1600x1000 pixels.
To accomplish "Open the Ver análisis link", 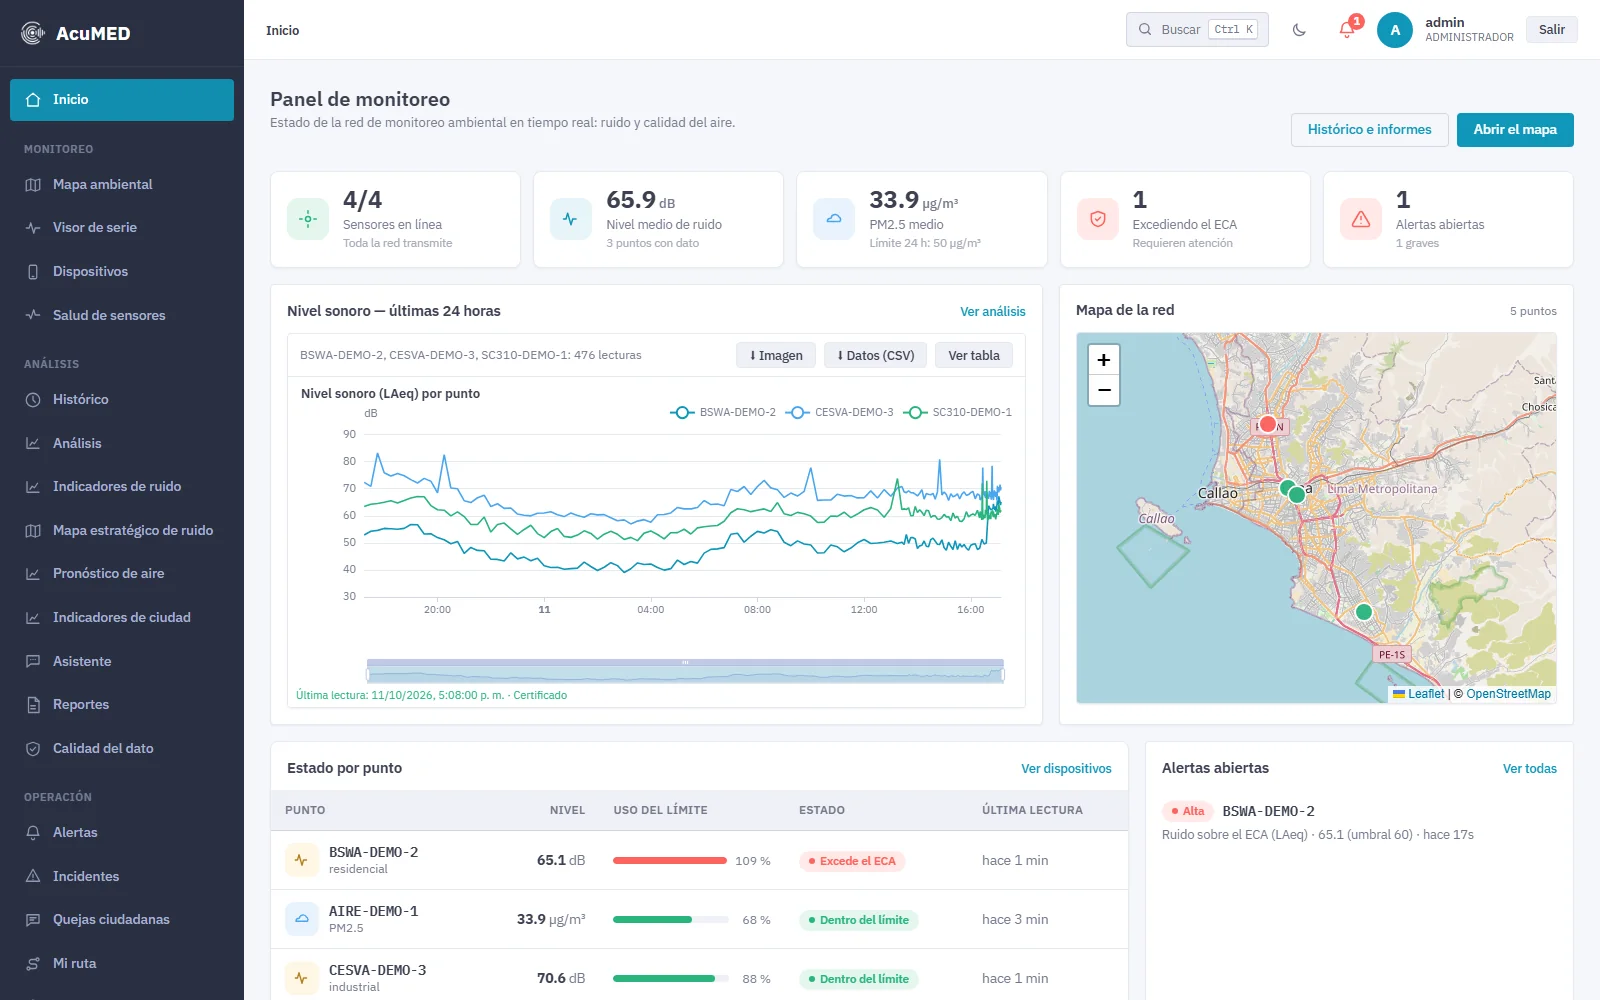I will (993, 312).
